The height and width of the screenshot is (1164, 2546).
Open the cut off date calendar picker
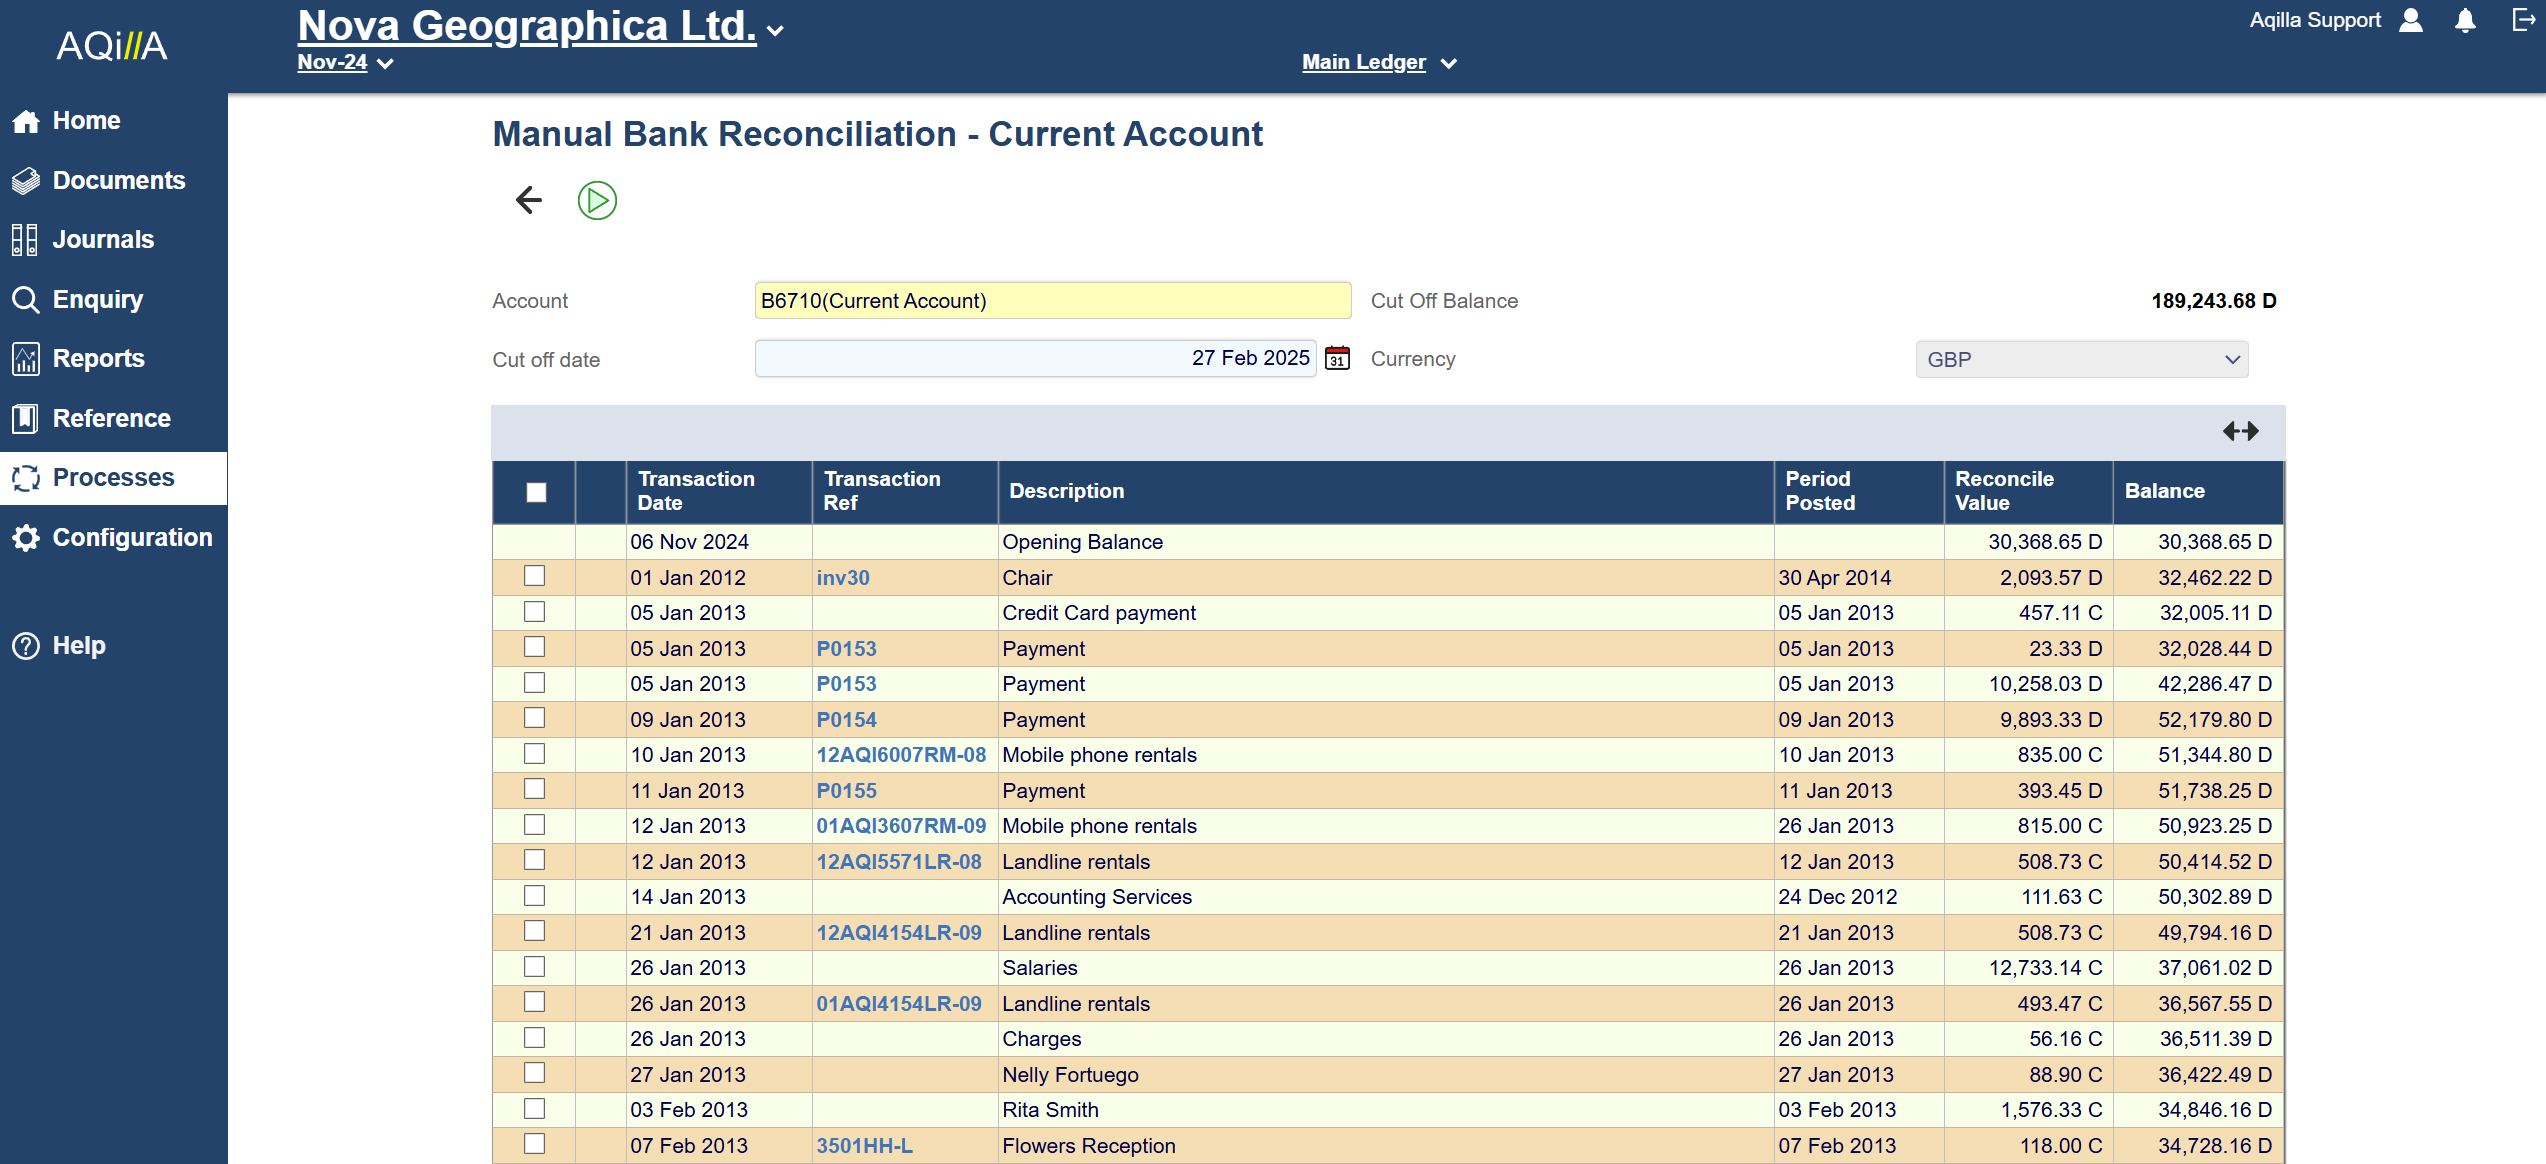1337,358
